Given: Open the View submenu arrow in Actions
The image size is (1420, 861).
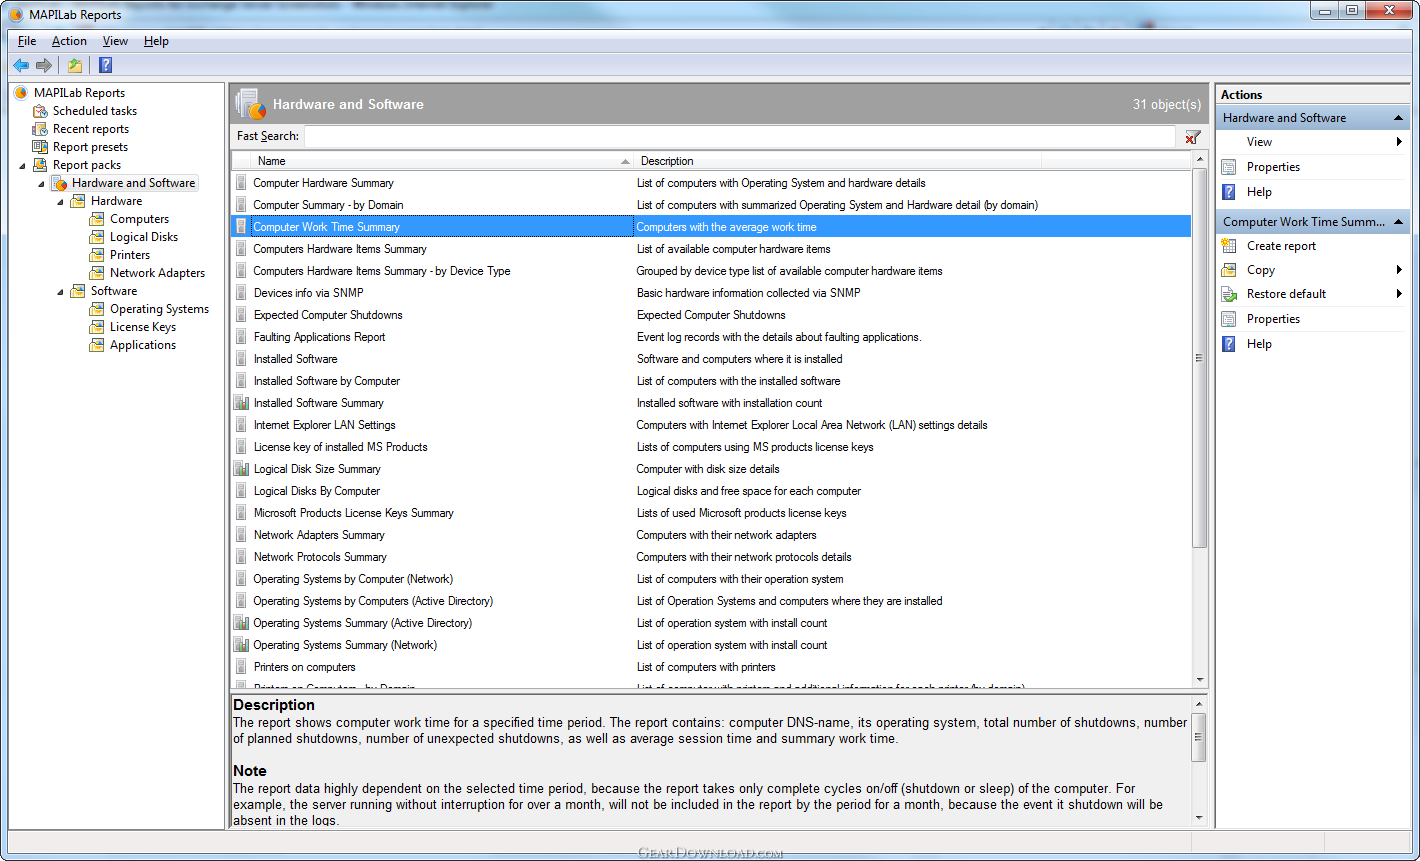Looking at the screenshot, I should (1399, 142).
